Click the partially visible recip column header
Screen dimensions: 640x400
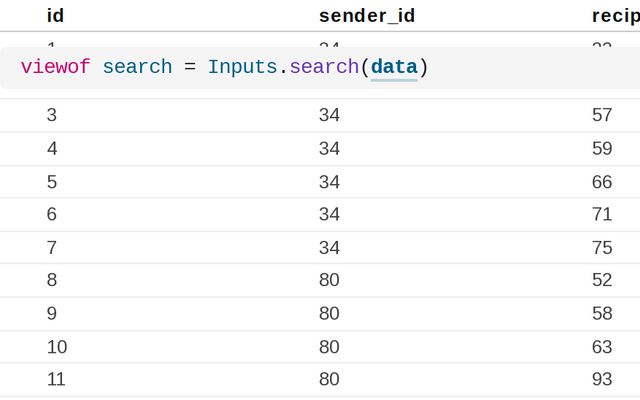click(614, 16)
